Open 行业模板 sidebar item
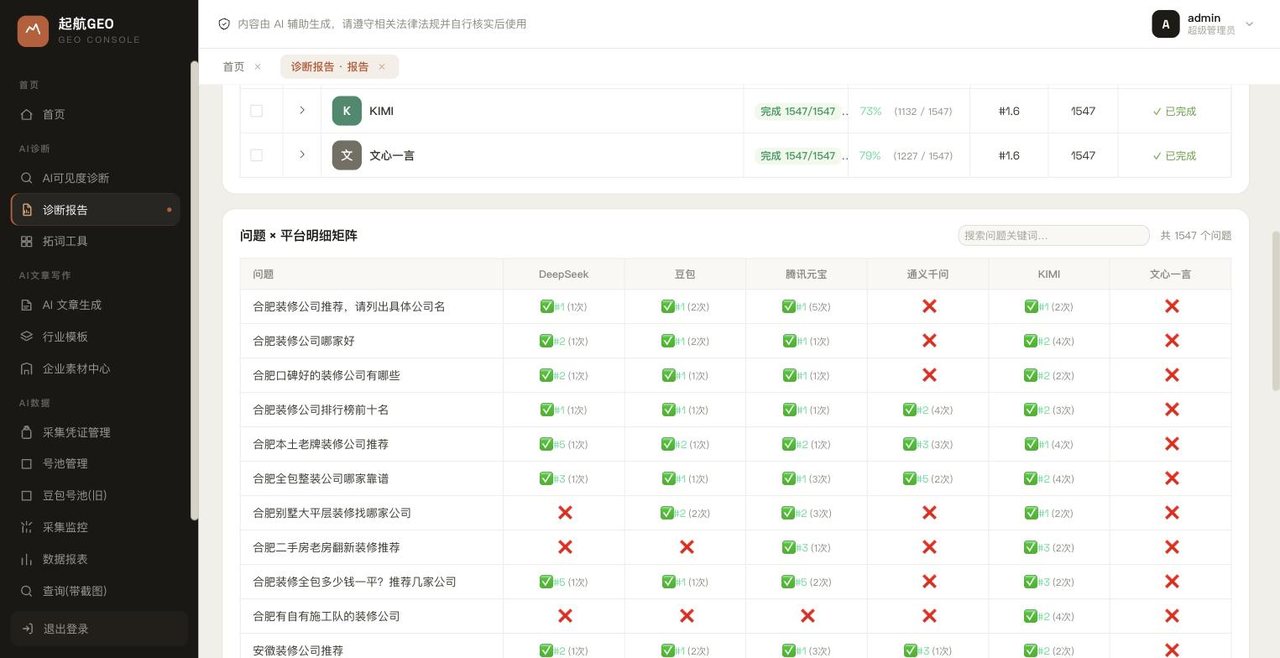1280x658 pixels. click(x=95, y=337)
